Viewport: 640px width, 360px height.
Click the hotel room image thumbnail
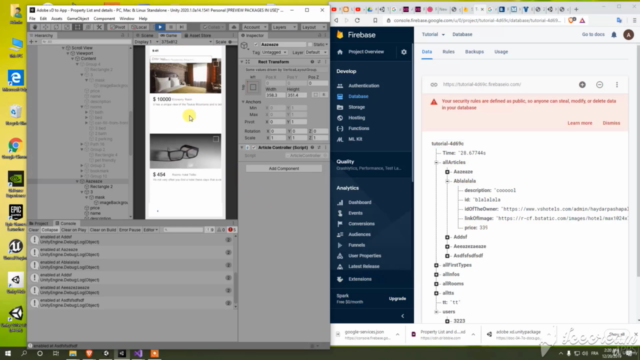185,75
